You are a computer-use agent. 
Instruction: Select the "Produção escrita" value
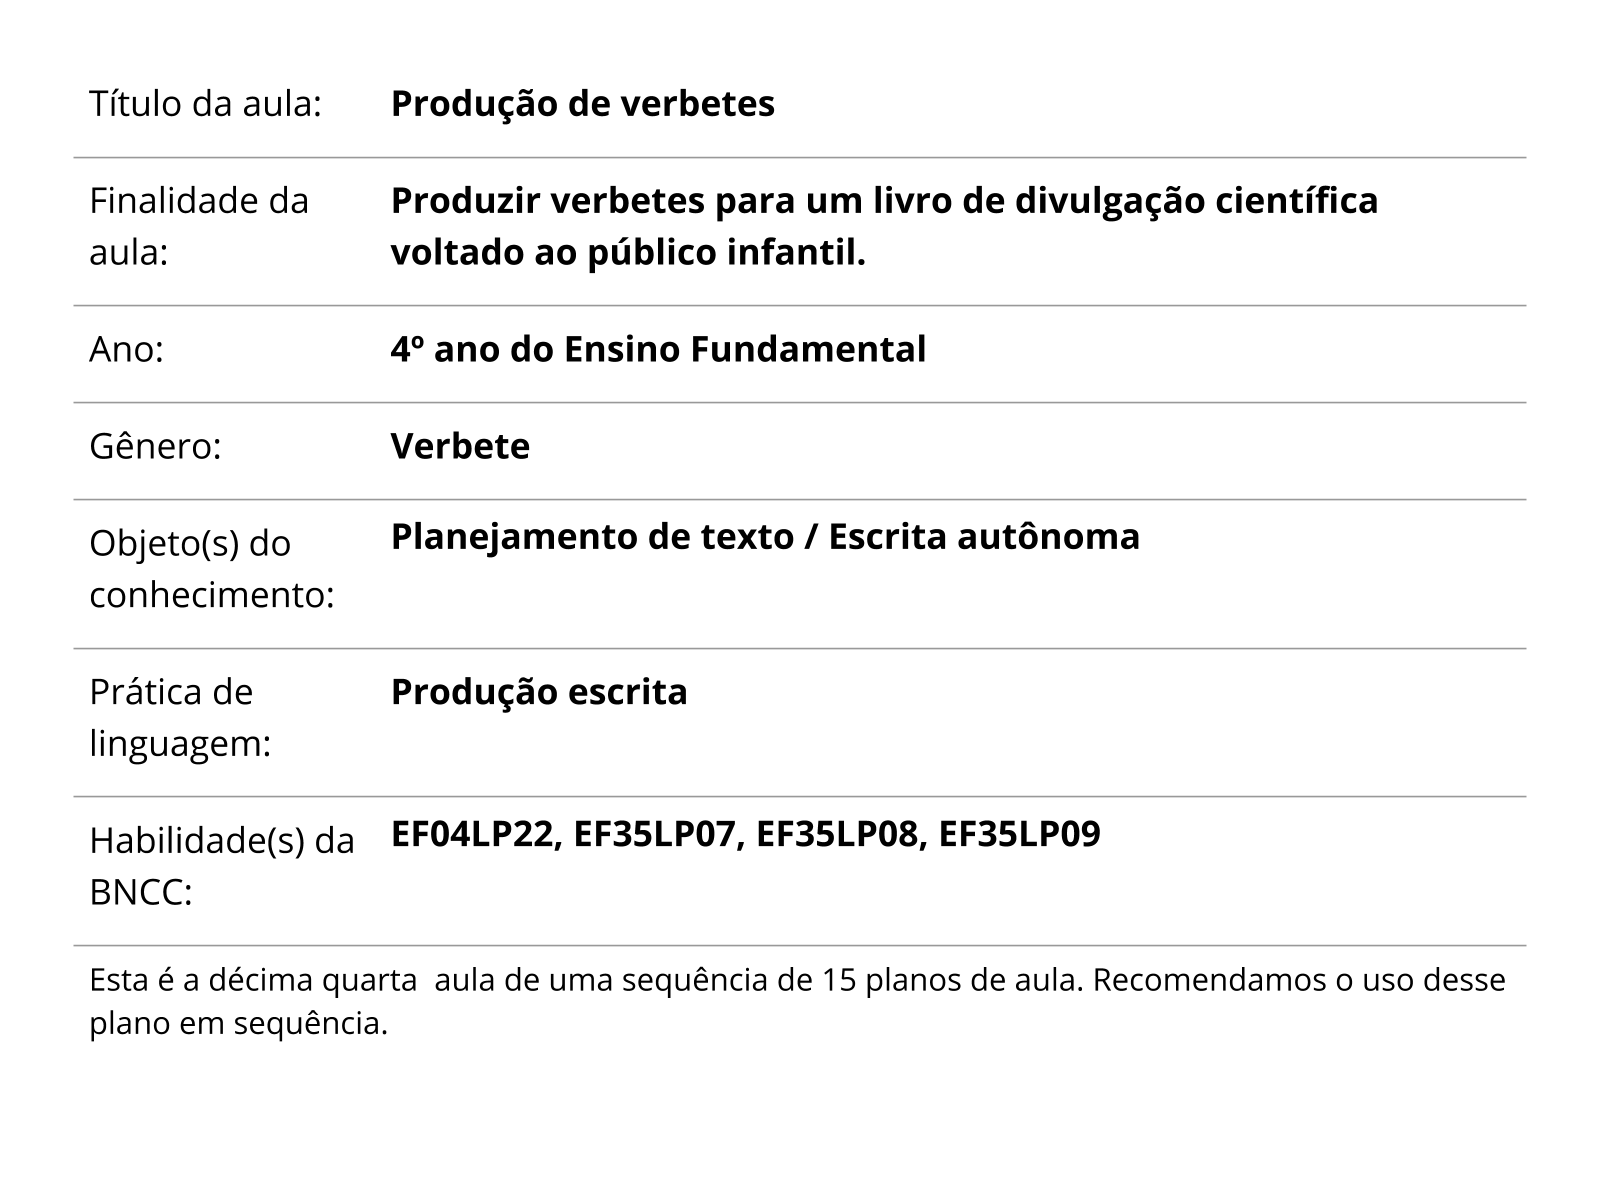click(539, 692)
